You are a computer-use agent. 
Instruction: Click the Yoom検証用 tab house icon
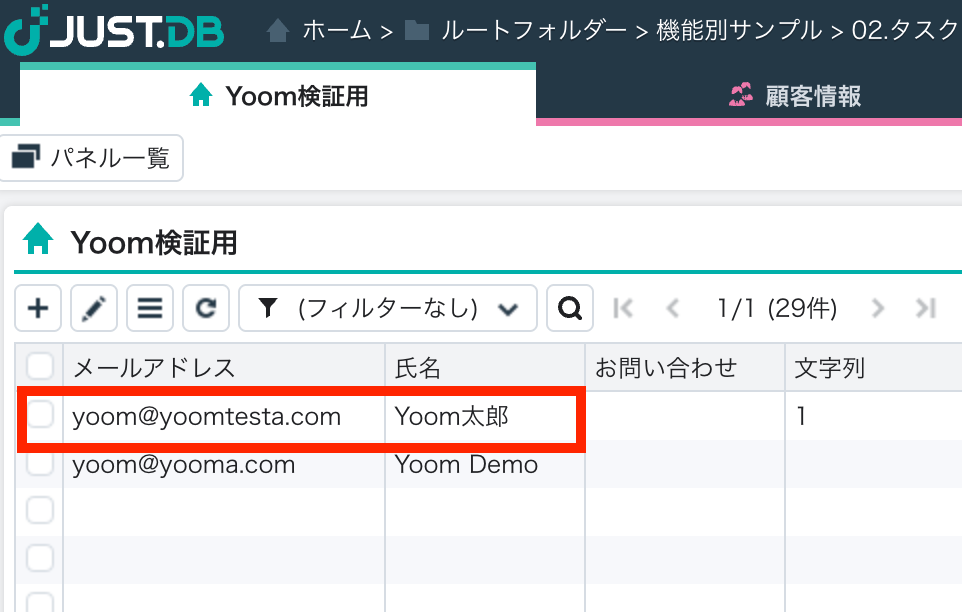[201, 95]
